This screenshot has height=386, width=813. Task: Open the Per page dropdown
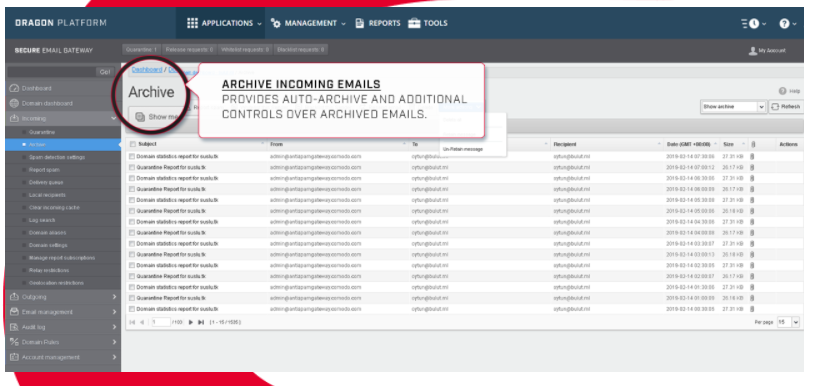point(788,322)
